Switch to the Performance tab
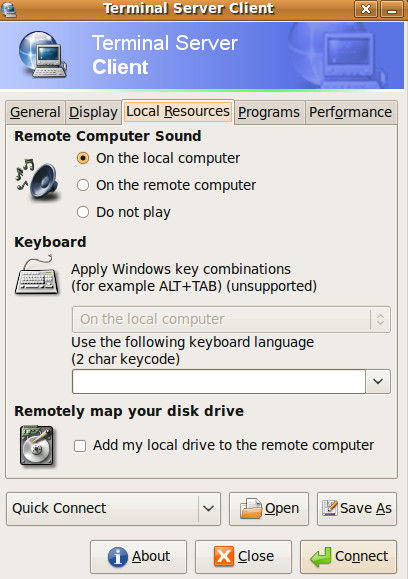 tap(351, 112)
